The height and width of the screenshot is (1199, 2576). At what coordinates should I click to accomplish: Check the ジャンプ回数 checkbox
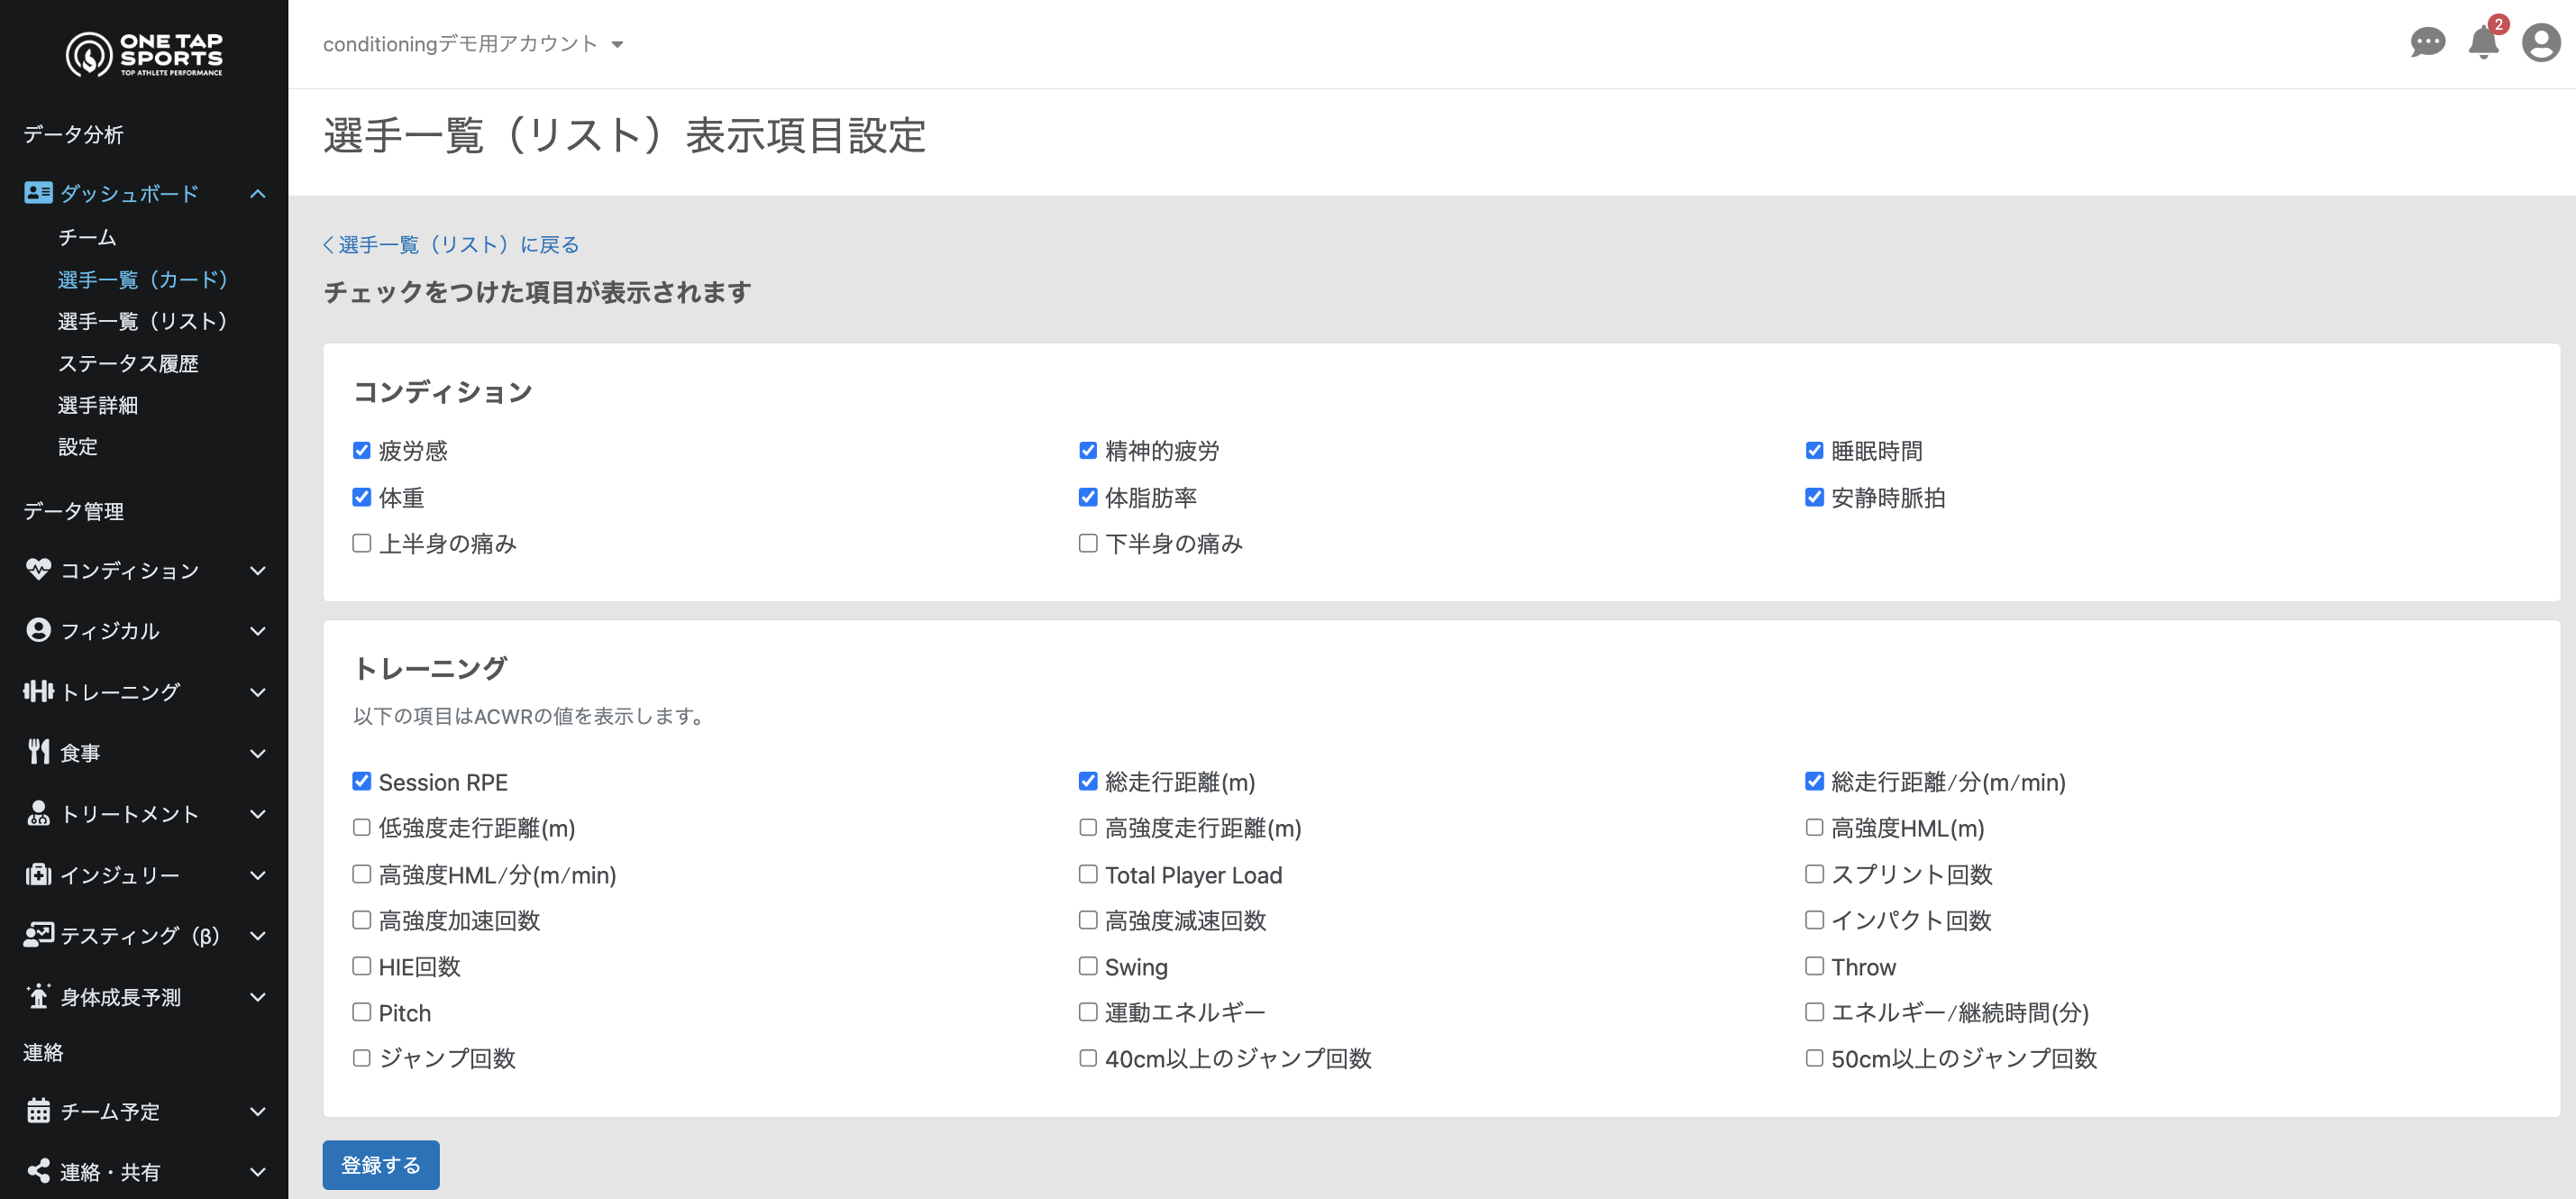click(x=362, y=1058)
